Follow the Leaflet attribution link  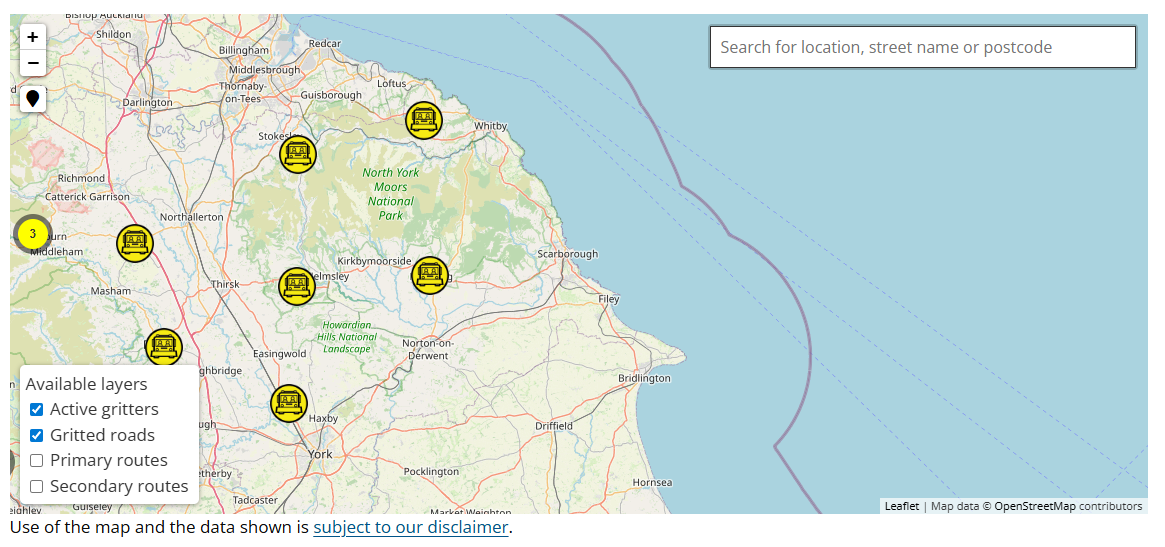click(901, 506)
